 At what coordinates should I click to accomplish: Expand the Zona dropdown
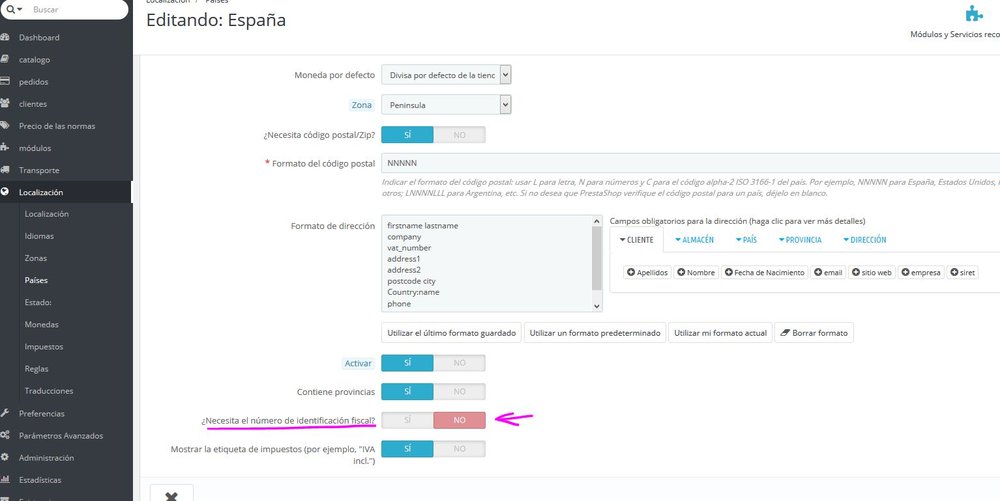(505, 104)
